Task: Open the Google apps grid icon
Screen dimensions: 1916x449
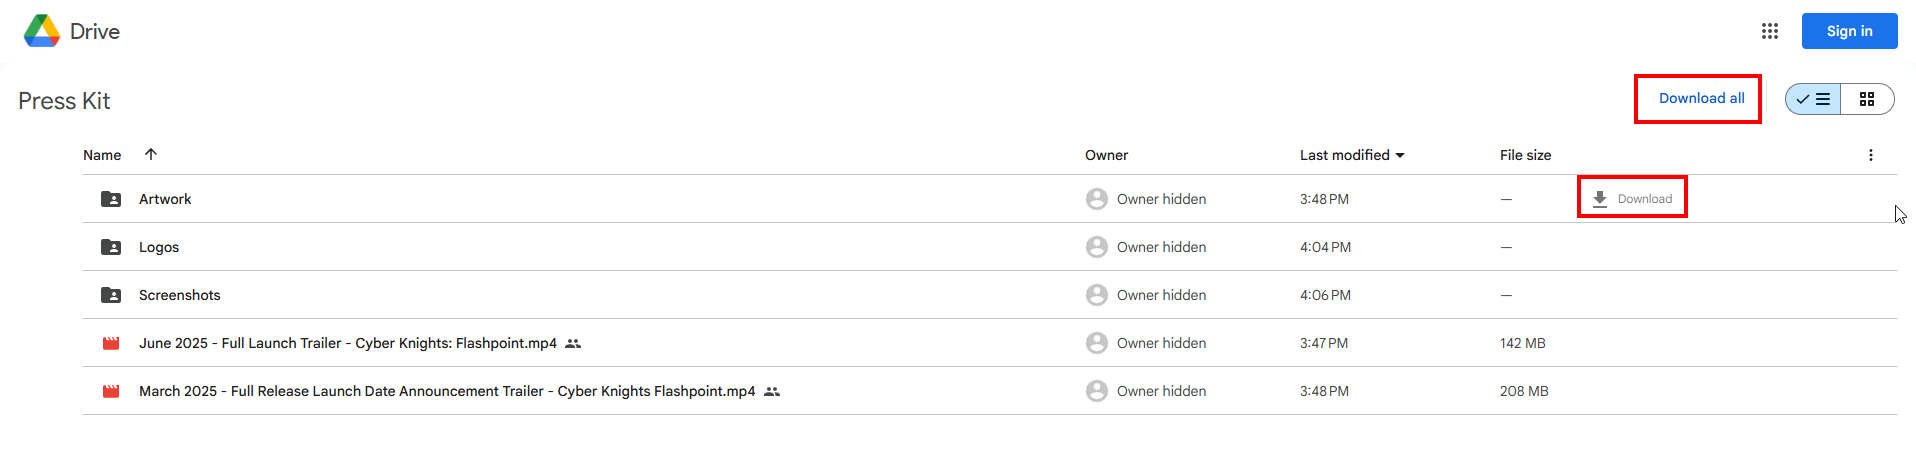Action: [1769, 31]
